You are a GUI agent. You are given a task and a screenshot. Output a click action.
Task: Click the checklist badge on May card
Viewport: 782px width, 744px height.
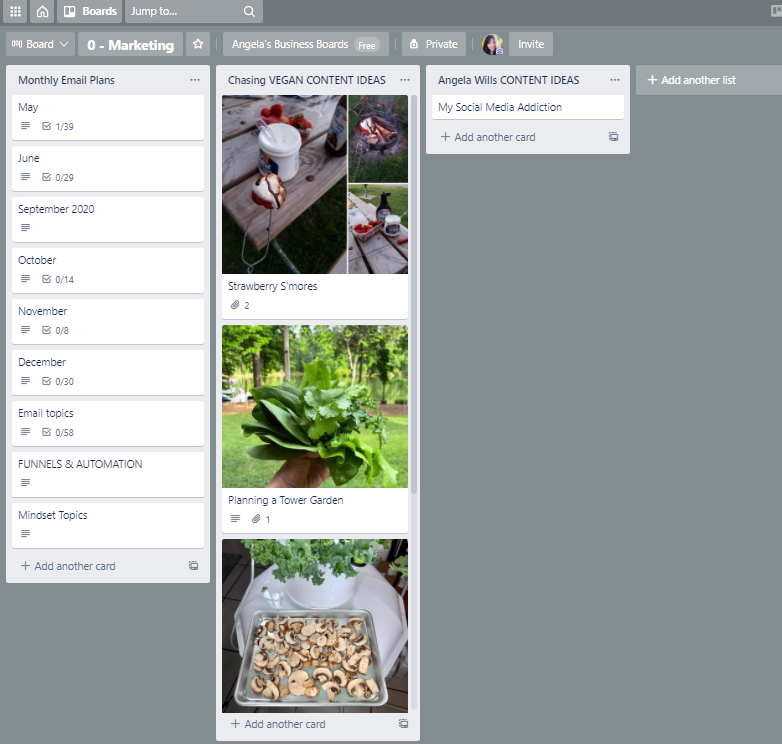click(x=59, y=127)
